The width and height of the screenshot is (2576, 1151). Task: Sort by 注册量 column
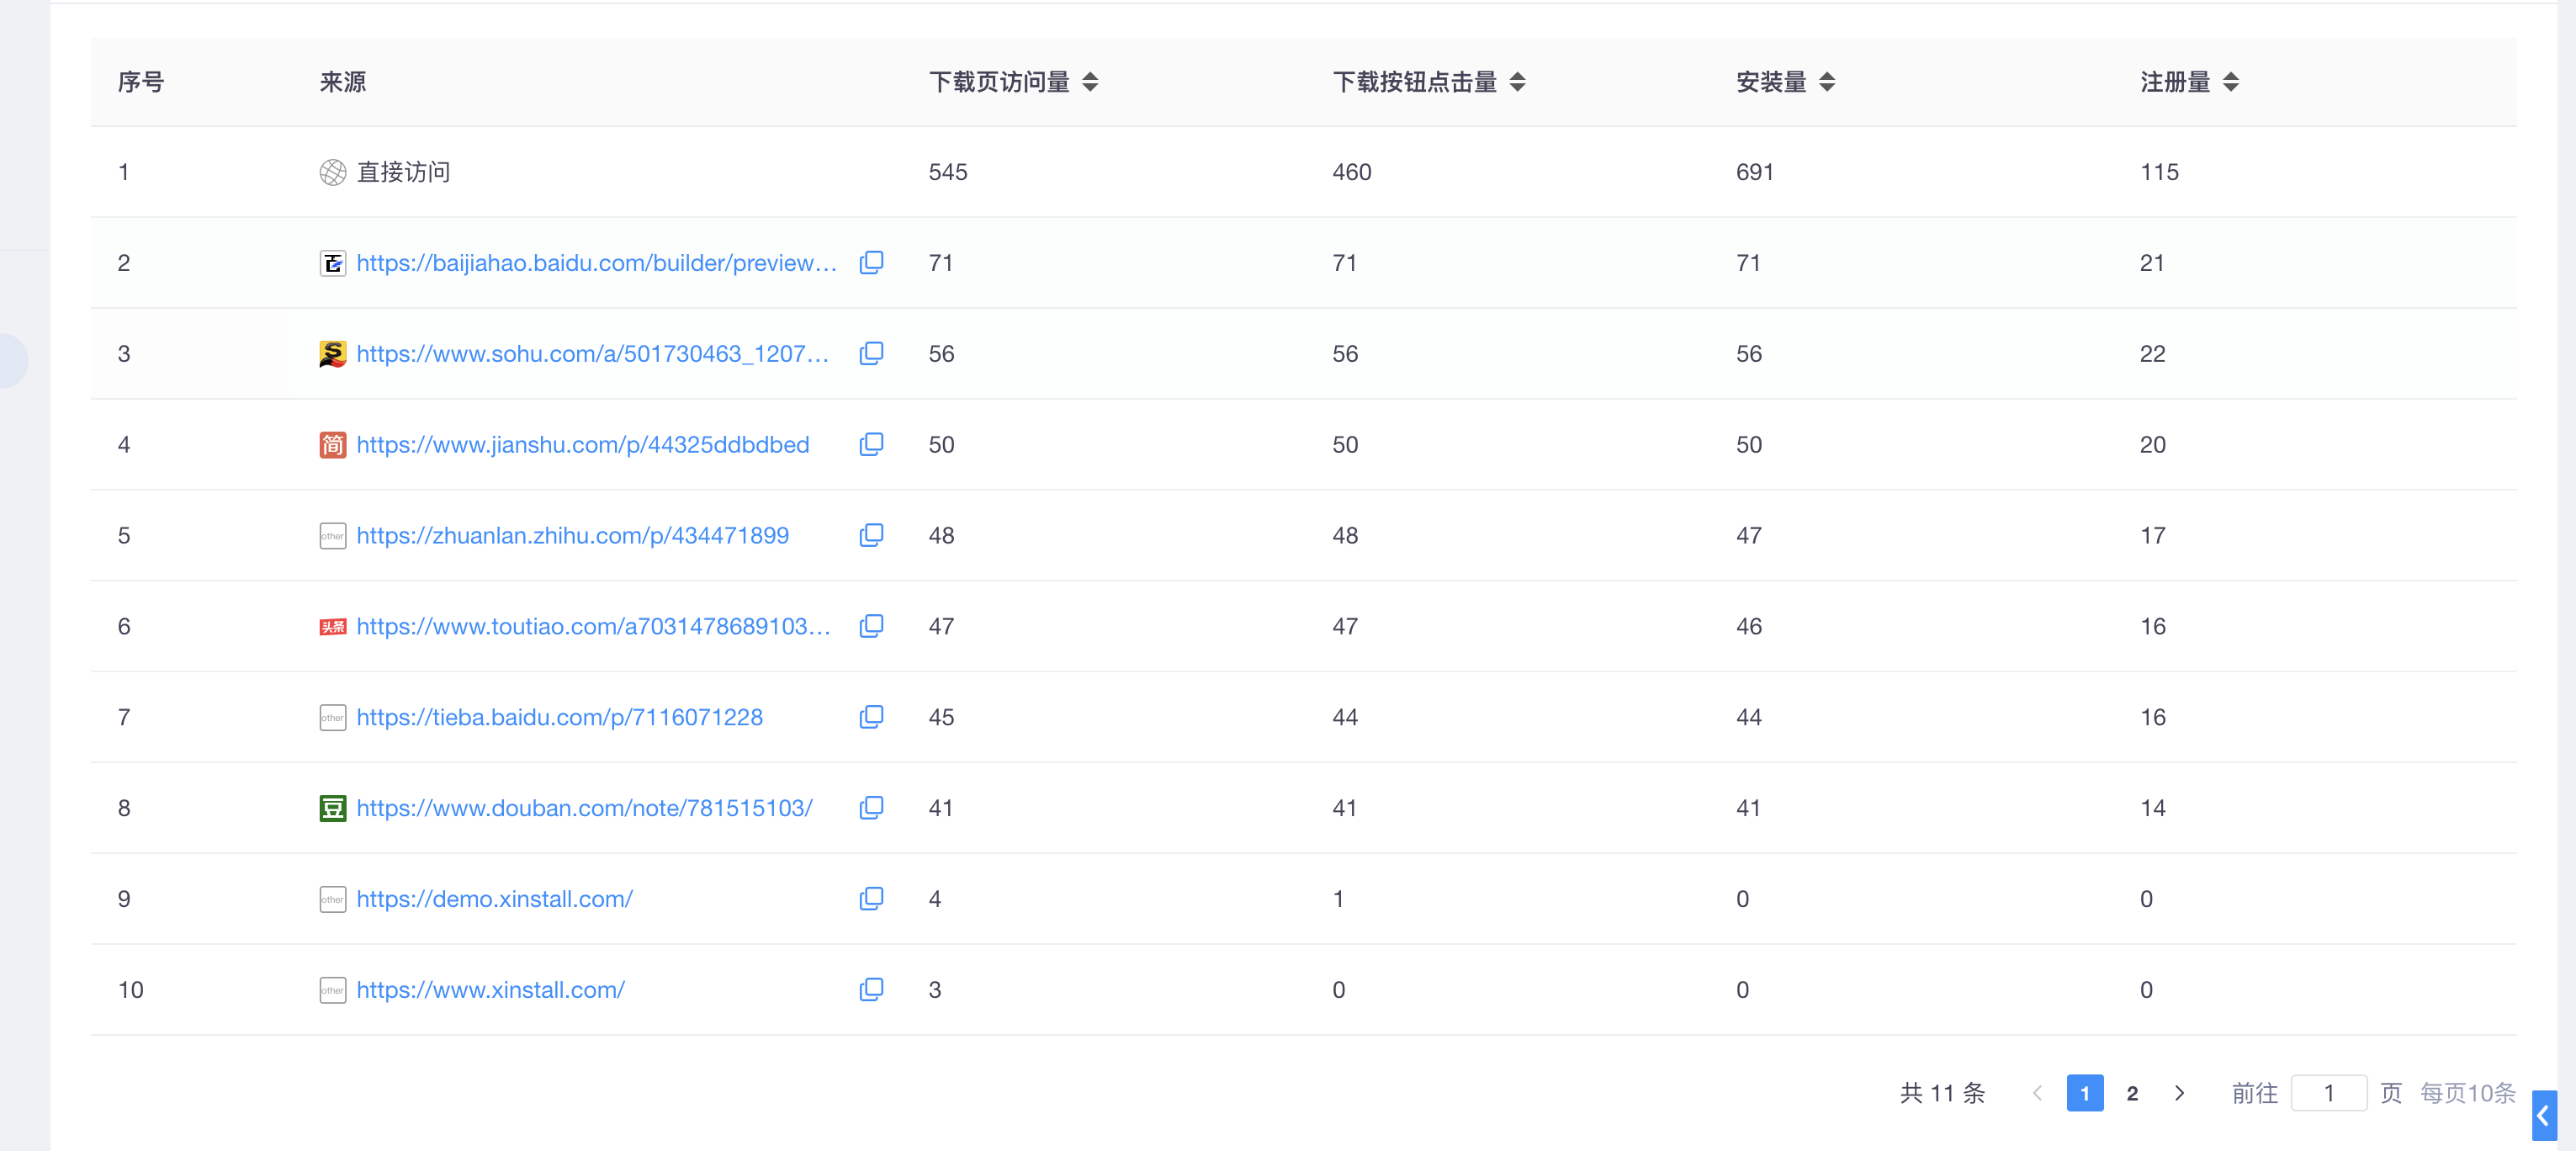coord(2230,82)
